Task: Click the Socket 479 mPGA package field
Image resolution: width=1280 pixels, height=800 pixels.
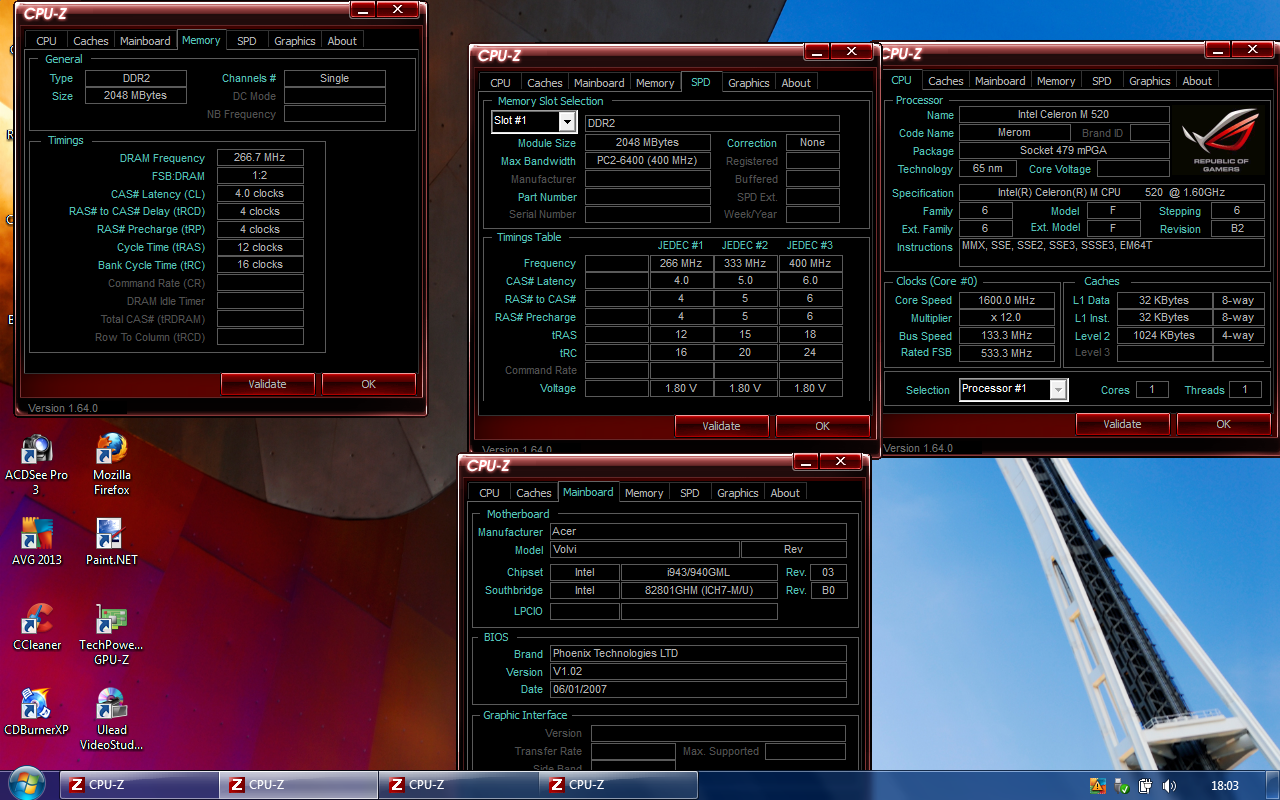Action: tap(1064, 151)
